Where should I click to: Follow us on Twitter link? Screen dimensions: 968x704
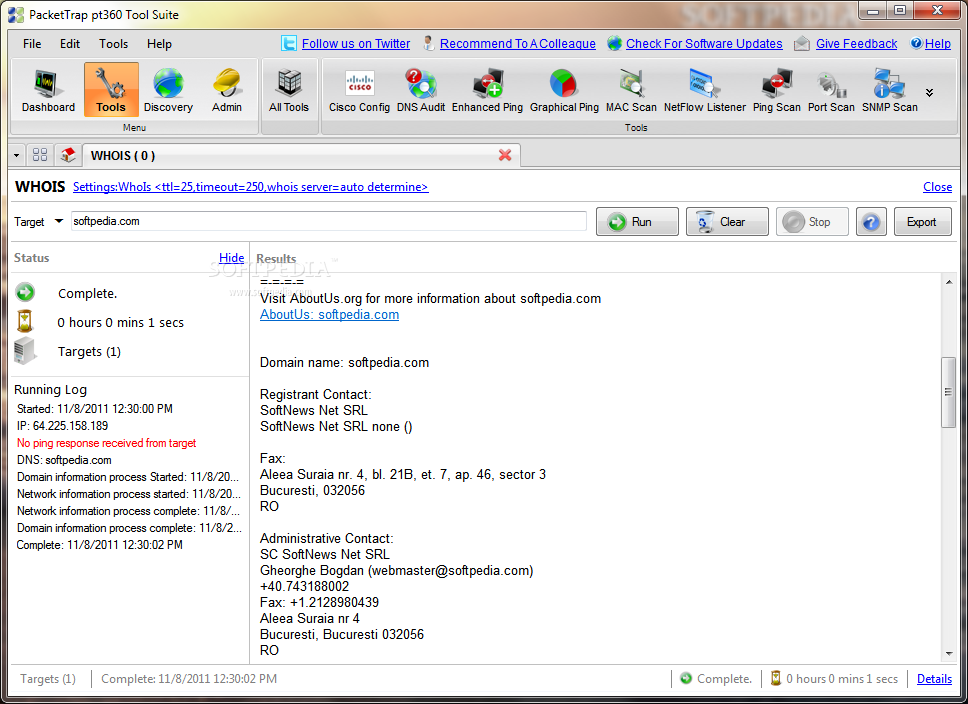[356, 44]
